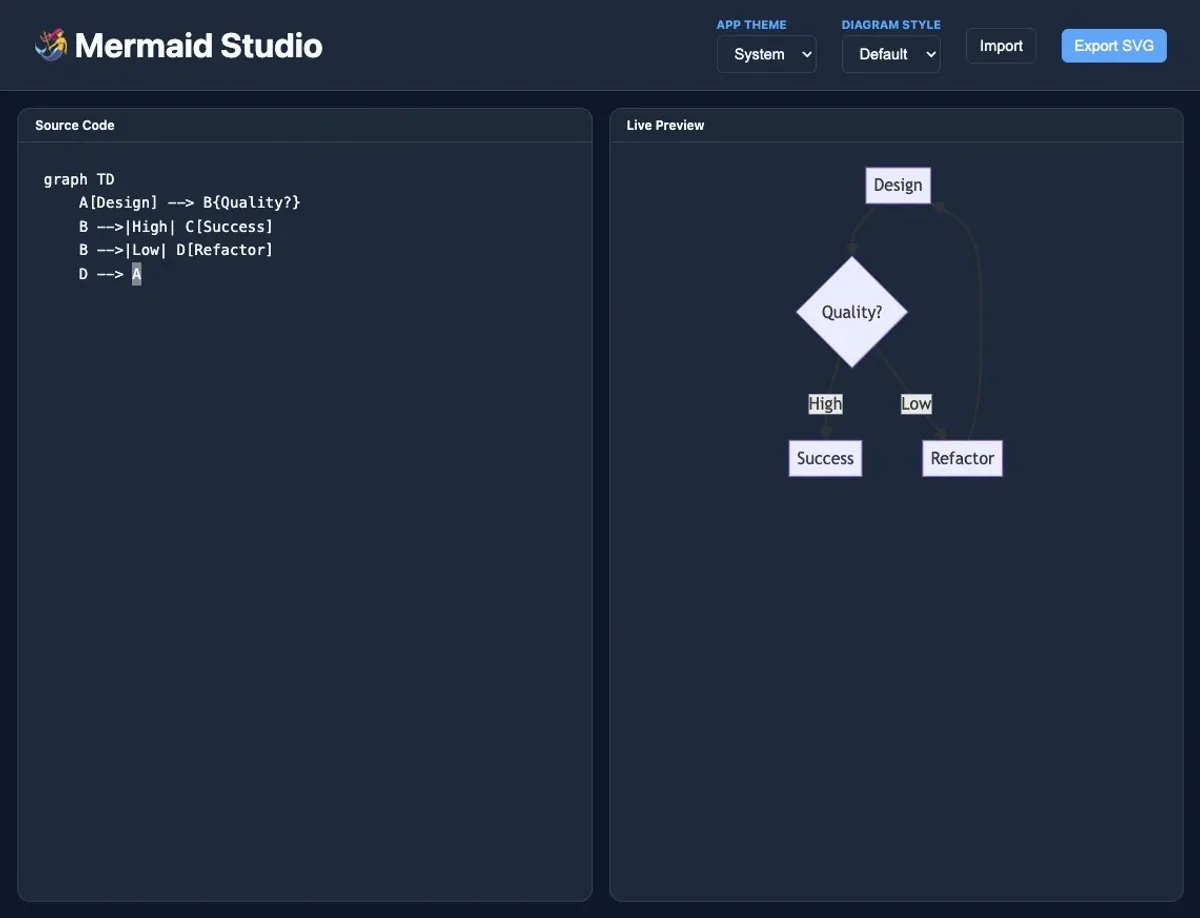Click the highlighted A after D arrow

136,272
